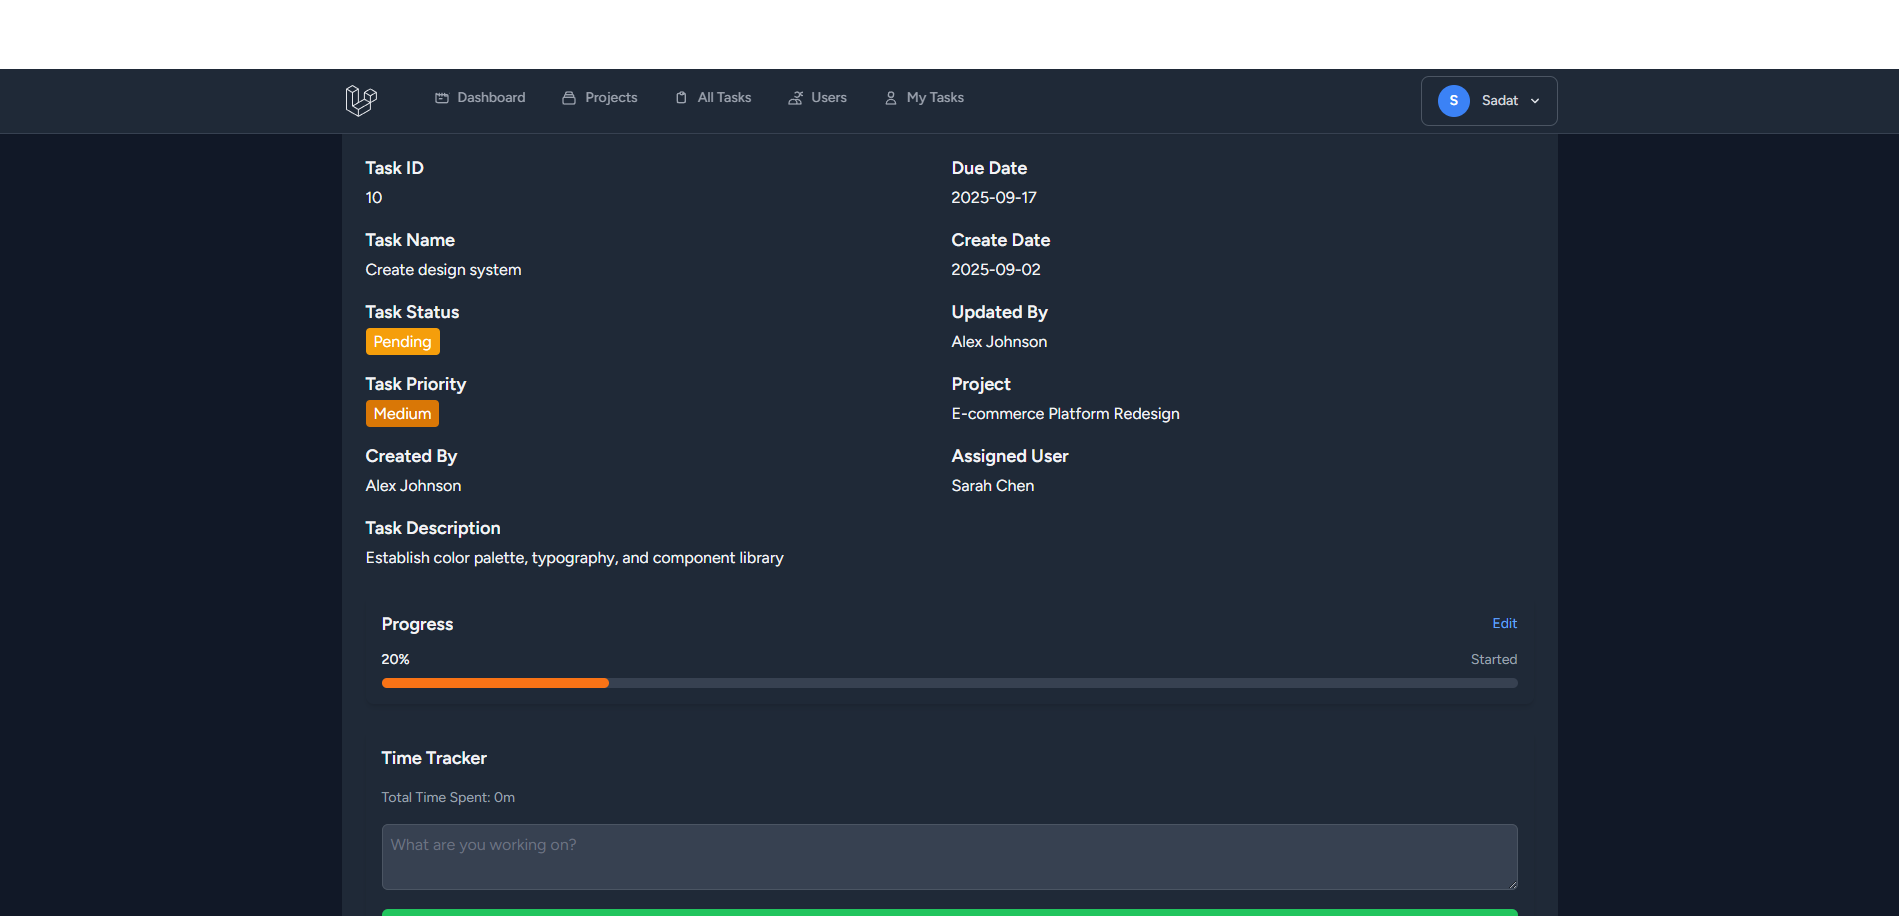Click the Laravel logo icon
The image size is (1903, 916).
click(361, 100)
